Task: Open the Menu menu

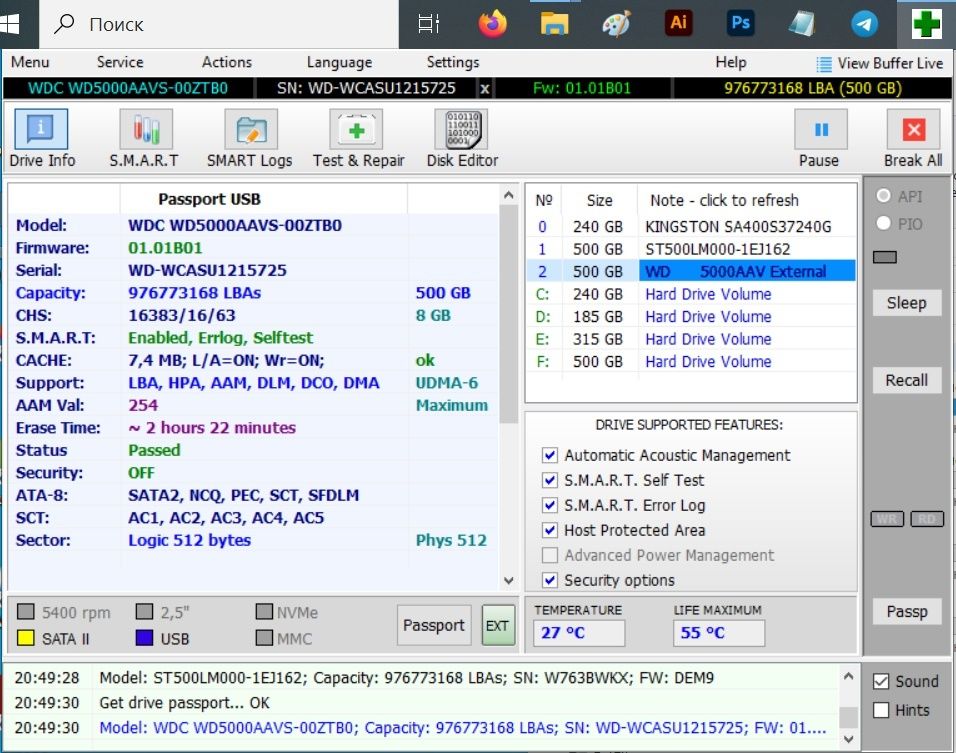Action: (30, 62)
